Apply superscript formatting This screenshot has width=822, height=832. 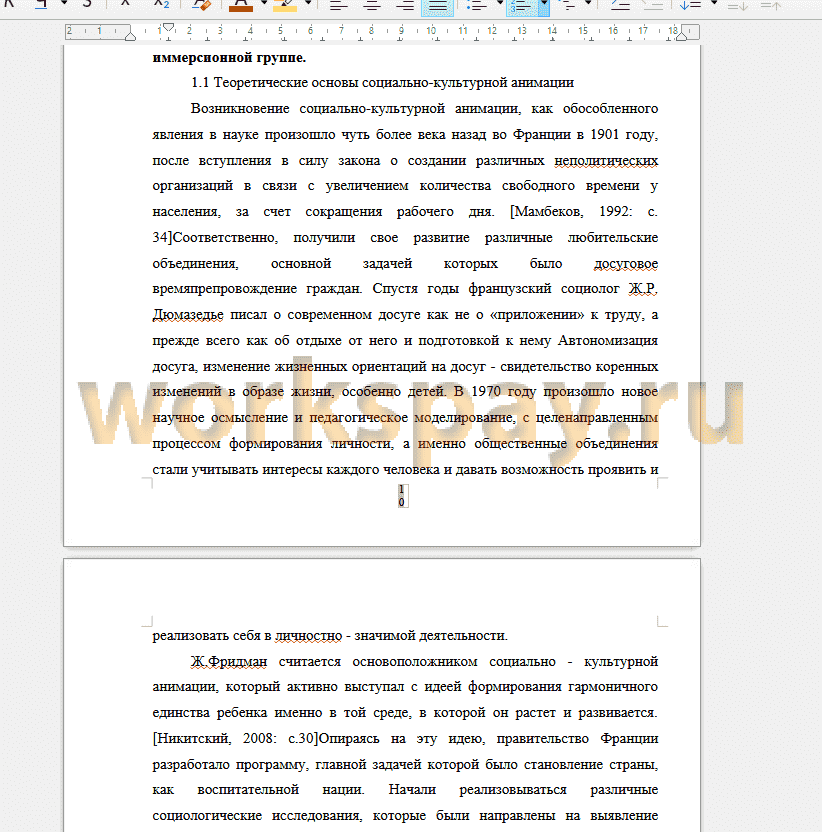[125, 4]
